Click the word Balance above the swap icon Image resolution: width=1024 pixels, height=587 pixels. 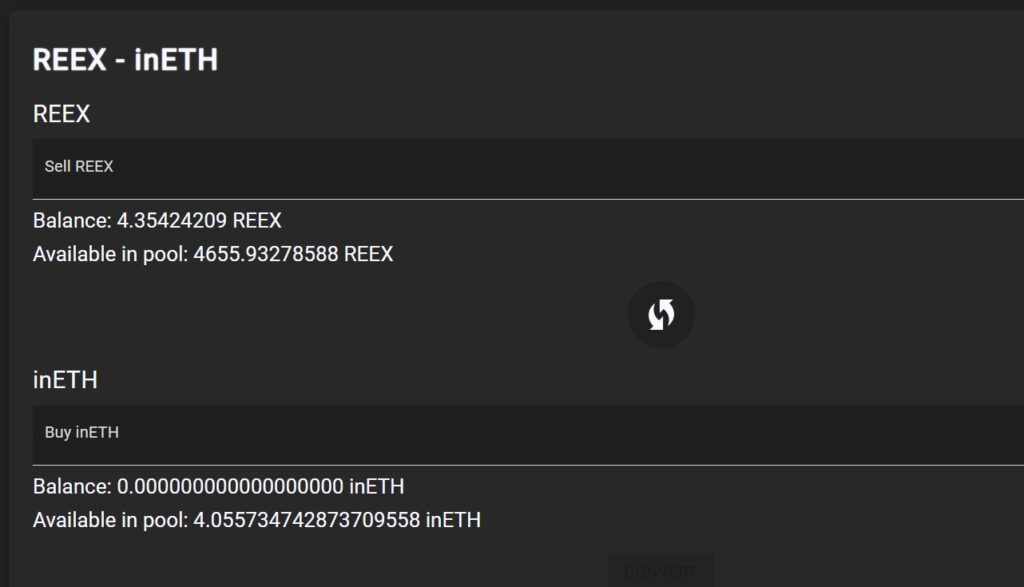tap(72, 221)
